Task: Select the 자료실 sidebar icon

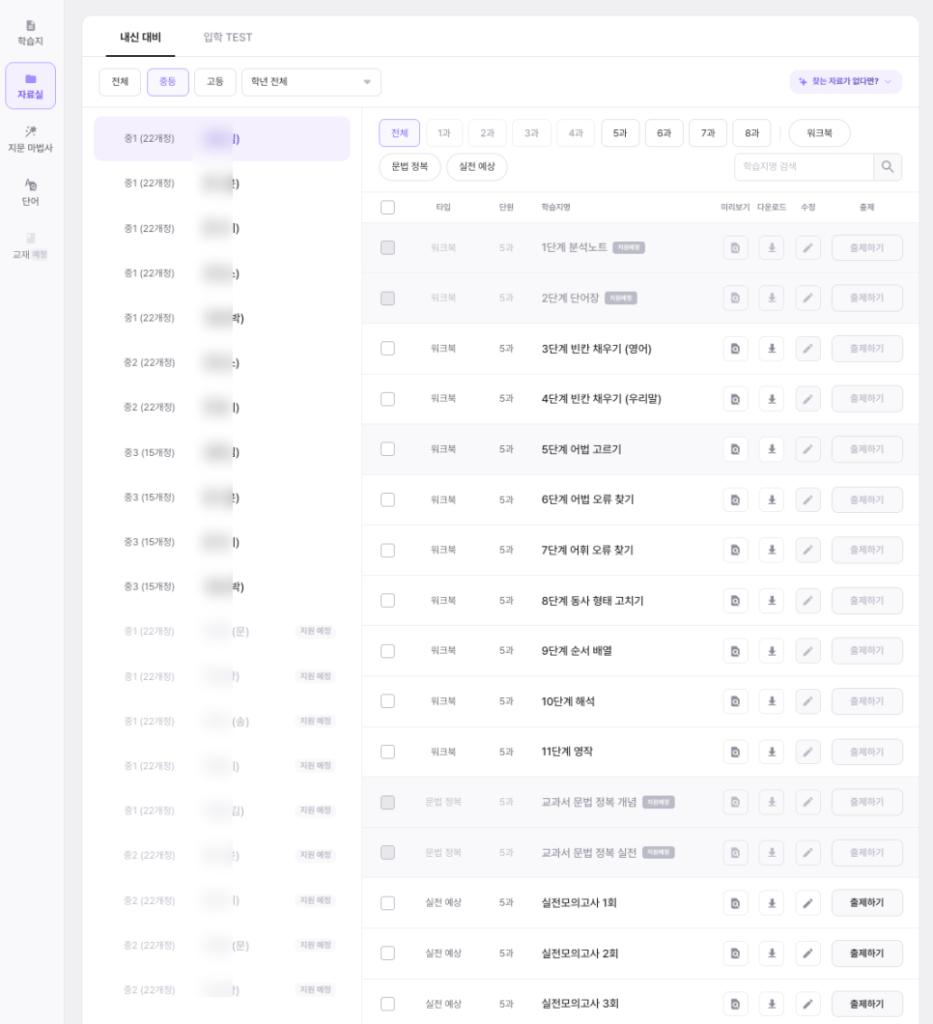Action: coord(30,86)
